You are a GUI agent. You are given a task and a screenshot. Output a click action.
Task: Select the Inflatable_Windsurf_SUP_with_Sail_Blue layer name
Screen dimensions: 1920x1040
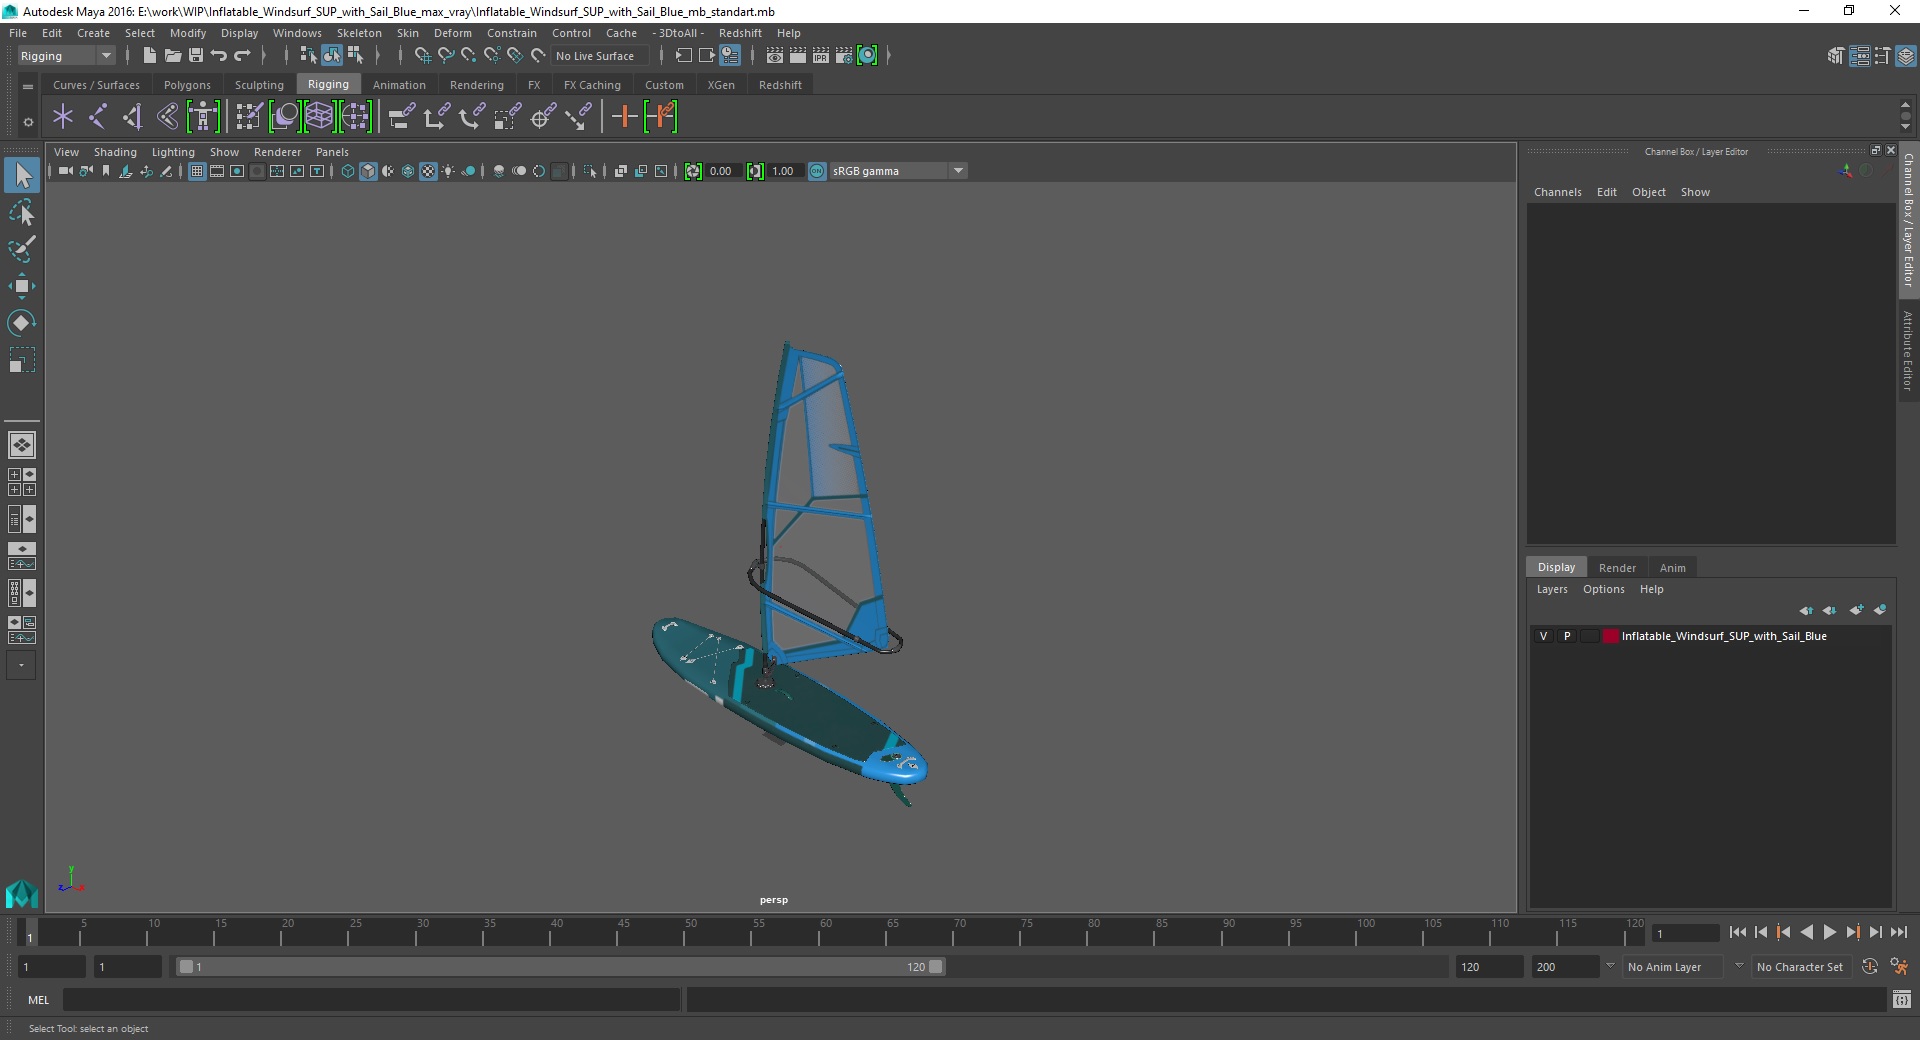click(1723, 636)
